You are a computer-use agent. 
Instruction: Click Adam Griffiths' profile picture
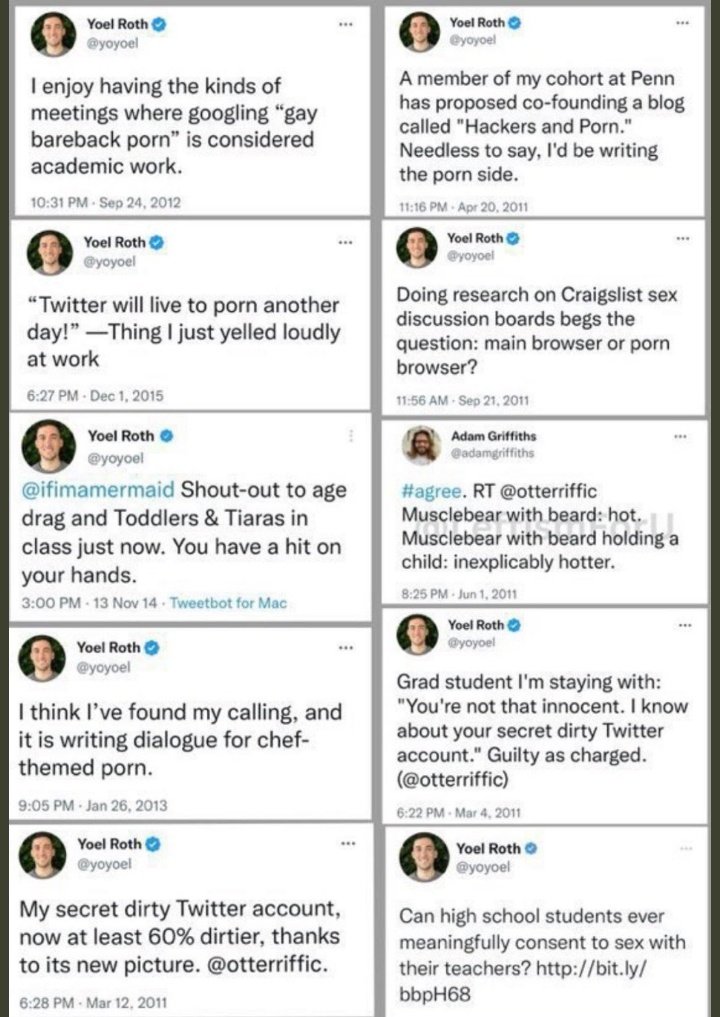coord(422,445)
